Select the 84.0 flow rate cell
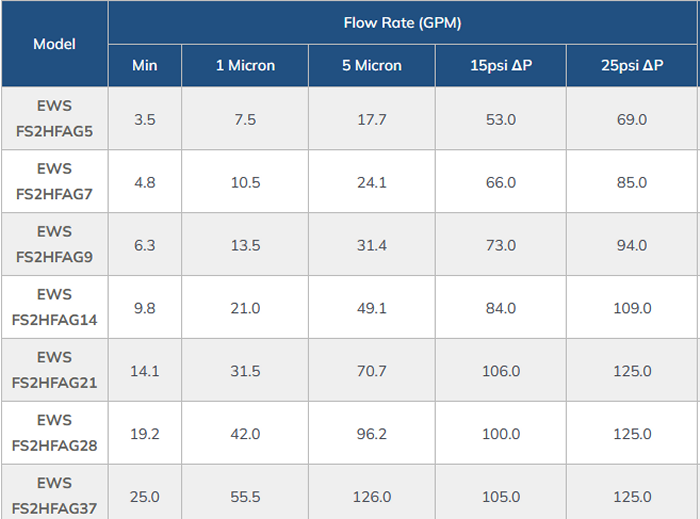Screen dimensions: 700x519 click(x=500, y=308)
